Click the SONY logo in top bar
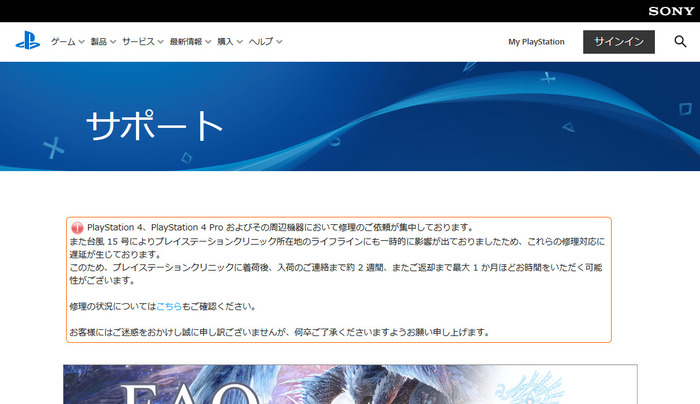The image size is (700, 404). [x=671, y=11]
